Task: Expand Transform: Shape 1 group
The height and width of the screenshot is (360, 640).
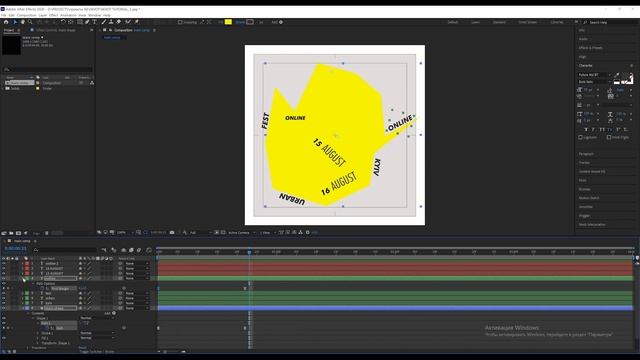Action: tap(38, 343)
